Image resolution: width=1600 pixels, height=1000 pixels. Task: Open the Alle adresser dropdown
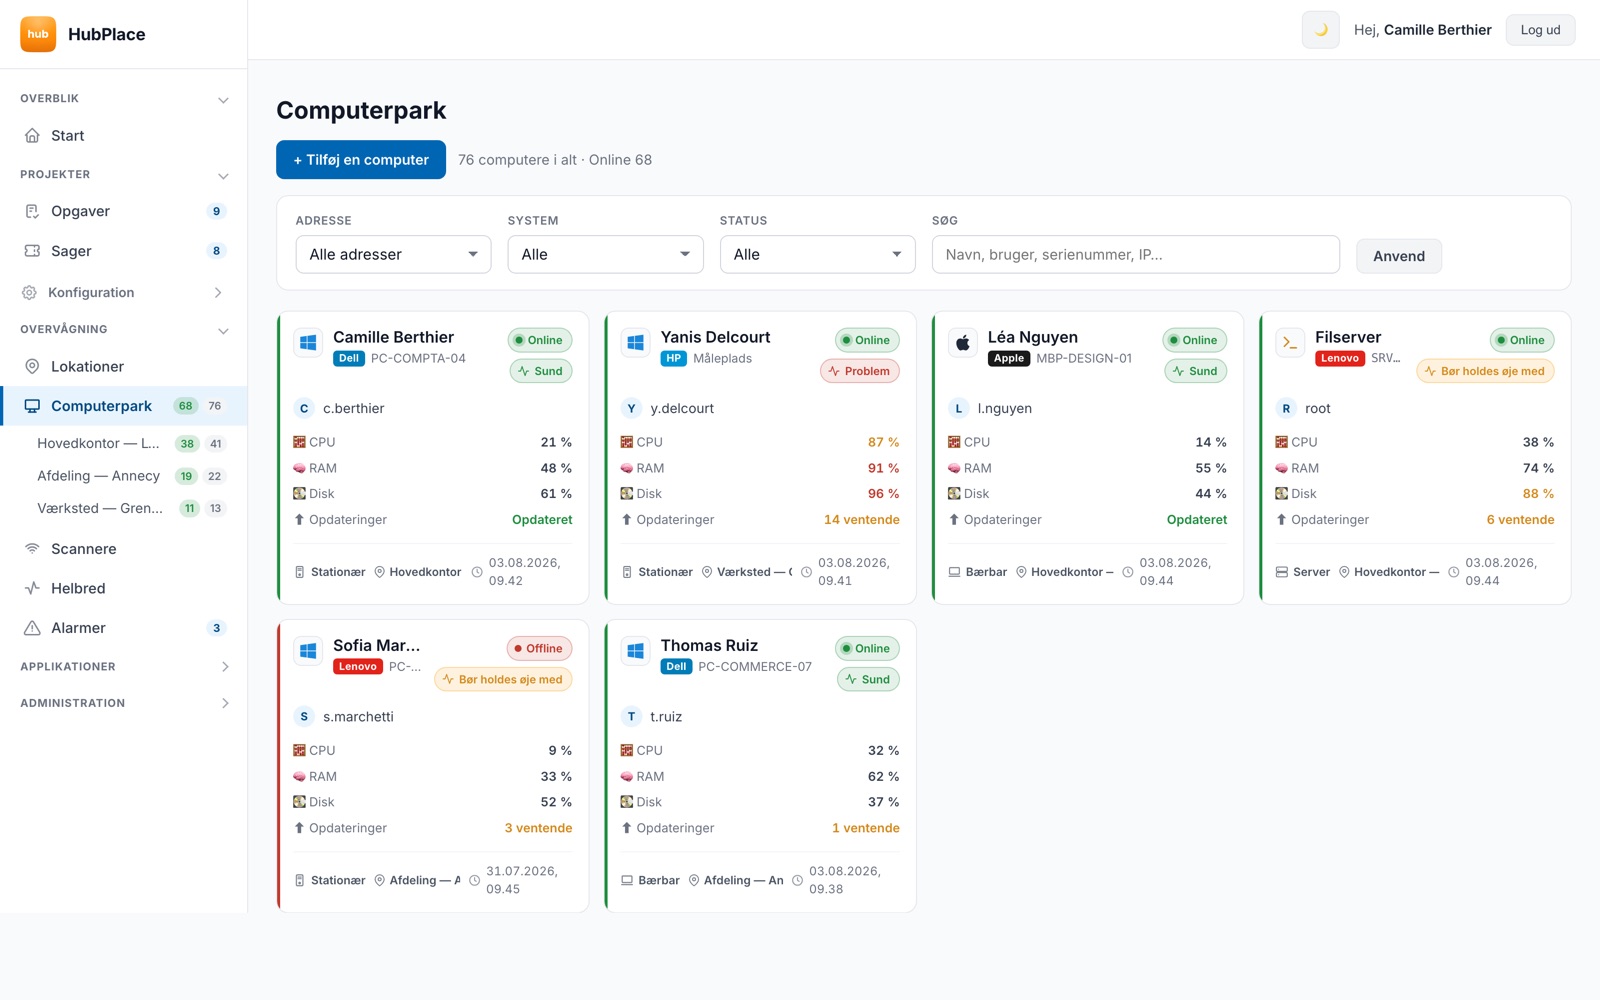point(393,254)
